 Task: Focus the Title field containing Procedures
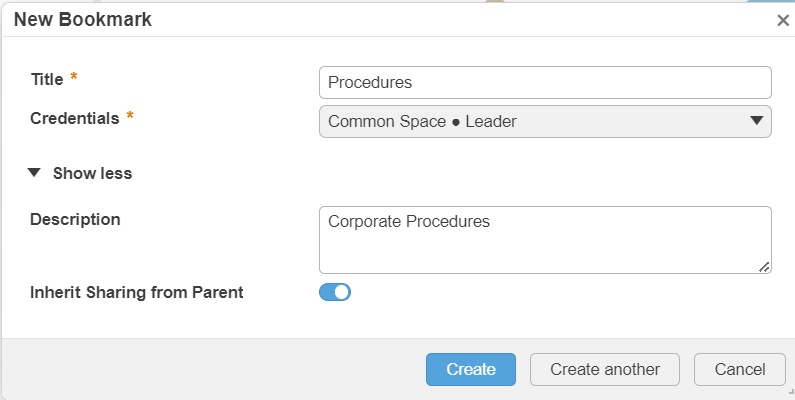(x=545, y=82)
